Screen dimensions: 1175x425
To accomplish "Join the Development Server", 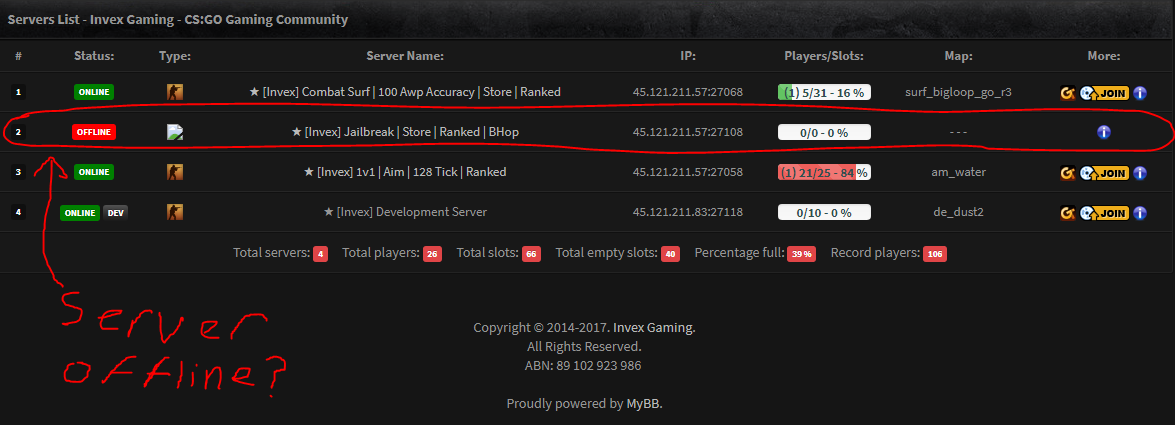I will click(1105, 213).
